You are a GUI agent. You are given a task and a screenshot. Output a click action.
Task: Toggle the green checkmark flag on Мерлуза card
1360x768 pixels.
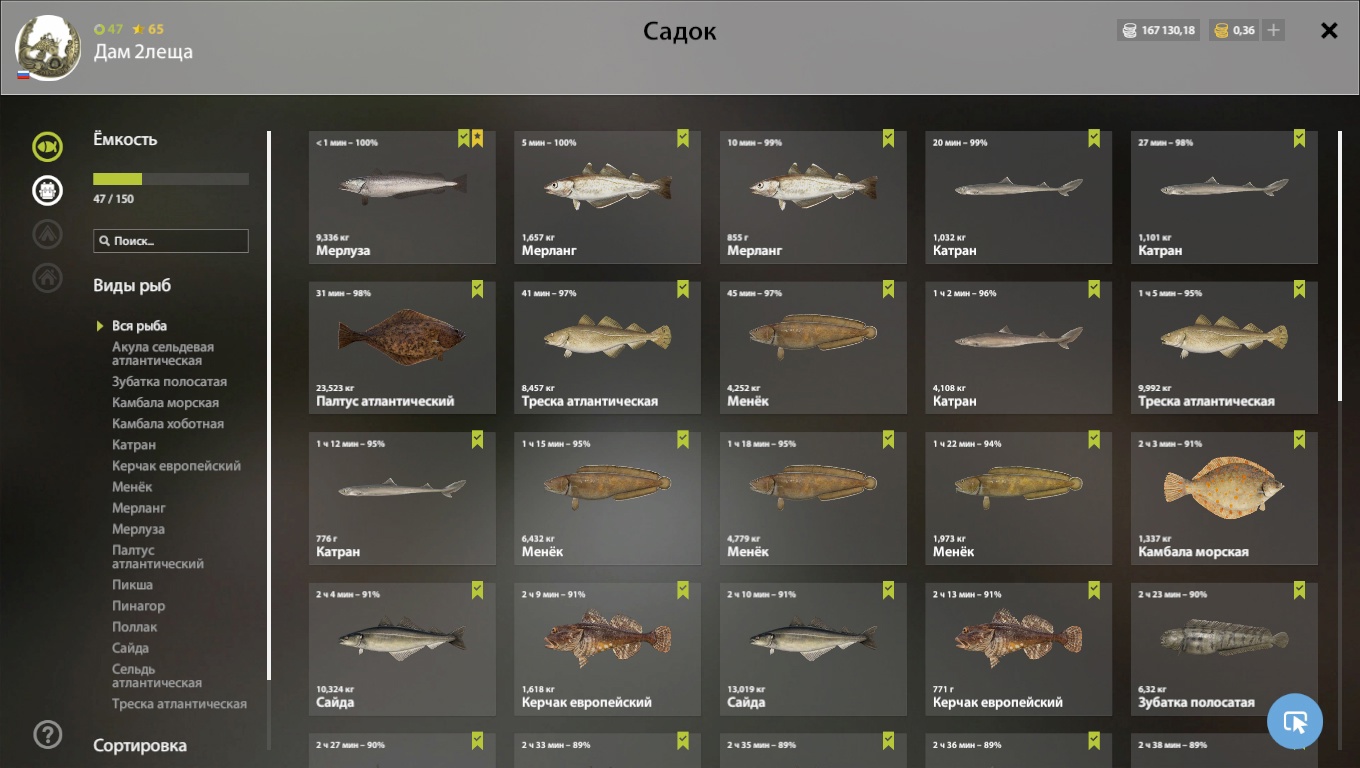pyautogui.click(x=464, y=138)
